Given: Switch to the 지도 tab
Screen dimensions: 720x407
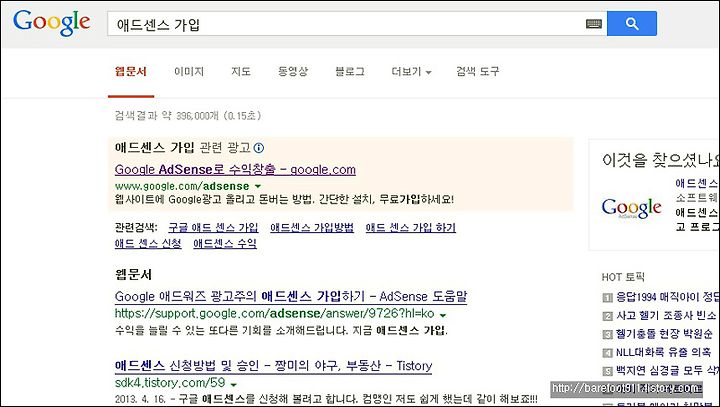Looking at the screenshot, I should 241,72.
